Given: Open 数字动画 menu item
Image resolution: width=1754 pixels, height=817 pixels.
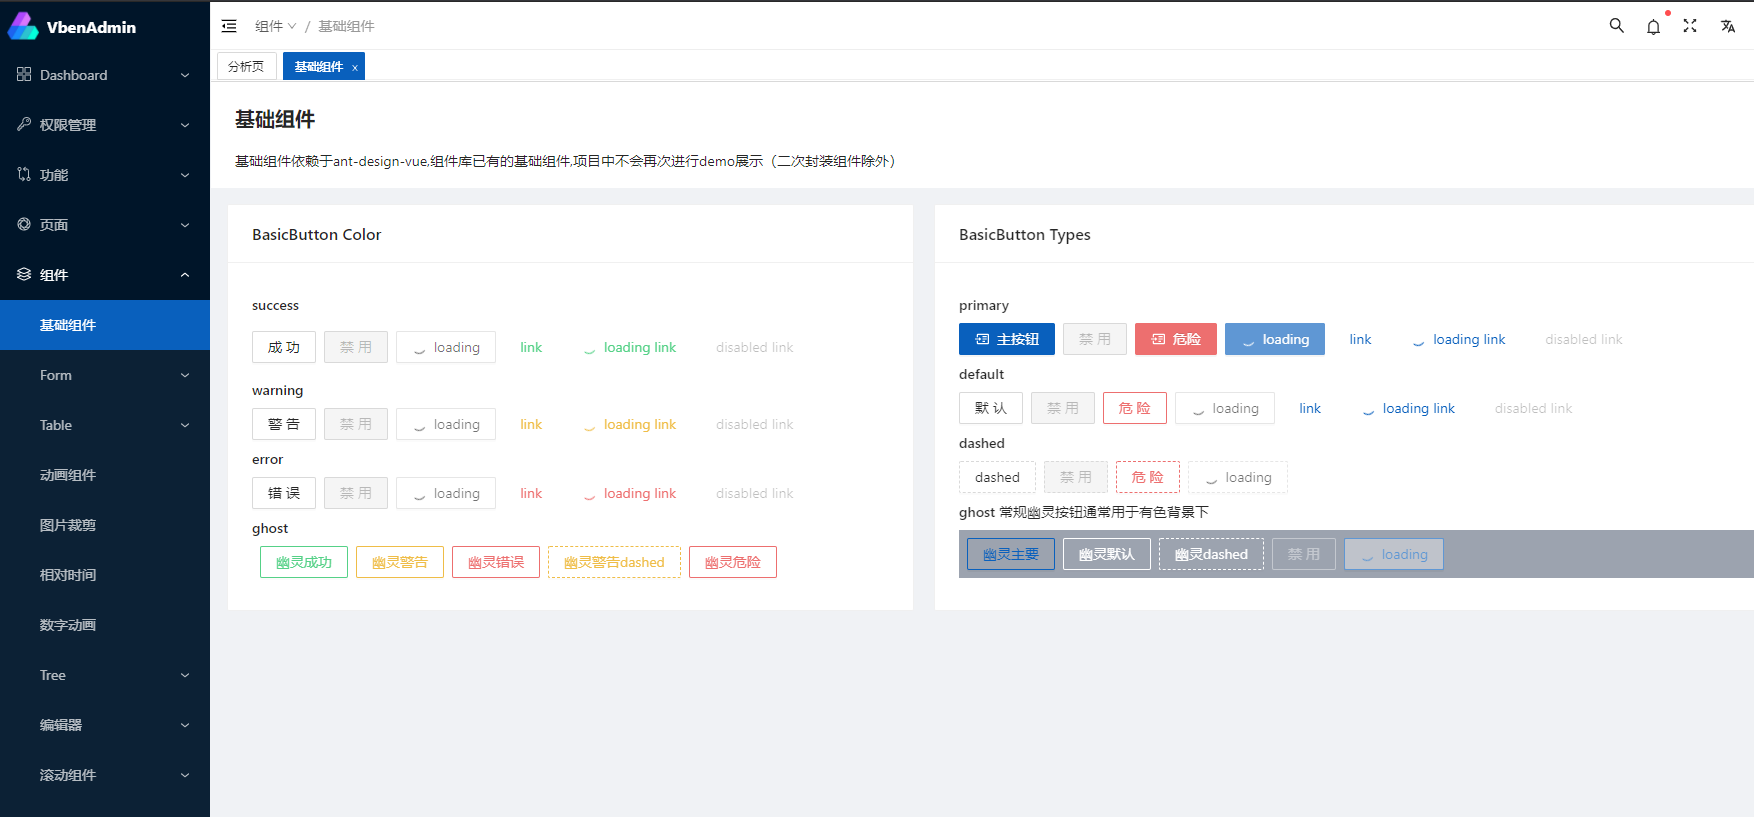Looking at the screenshot, I should pos(105,625).
